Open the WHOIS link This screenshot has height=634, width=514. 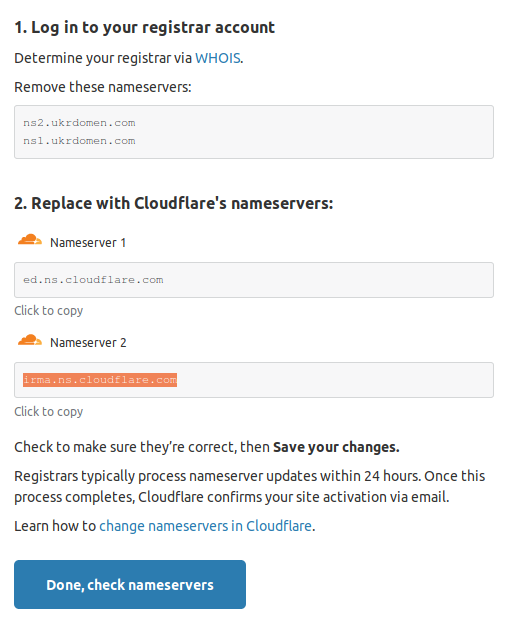218,58
